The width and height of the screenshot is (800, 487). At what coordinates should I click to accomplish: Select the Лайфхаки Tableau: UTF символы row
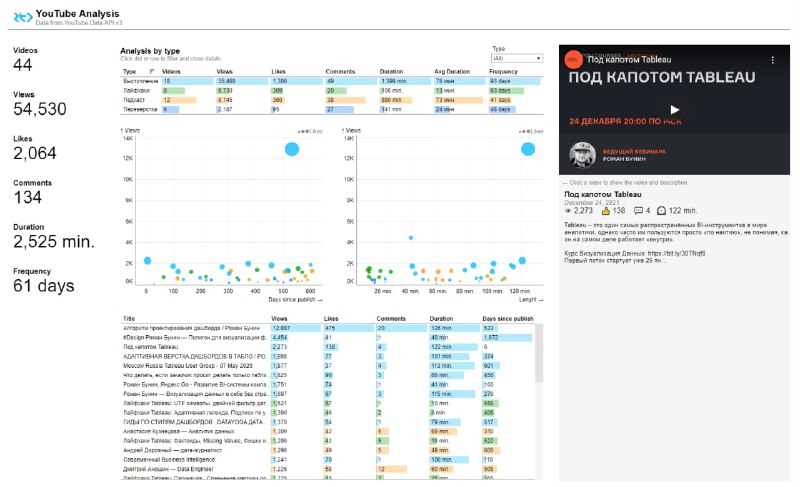point(328,403)
